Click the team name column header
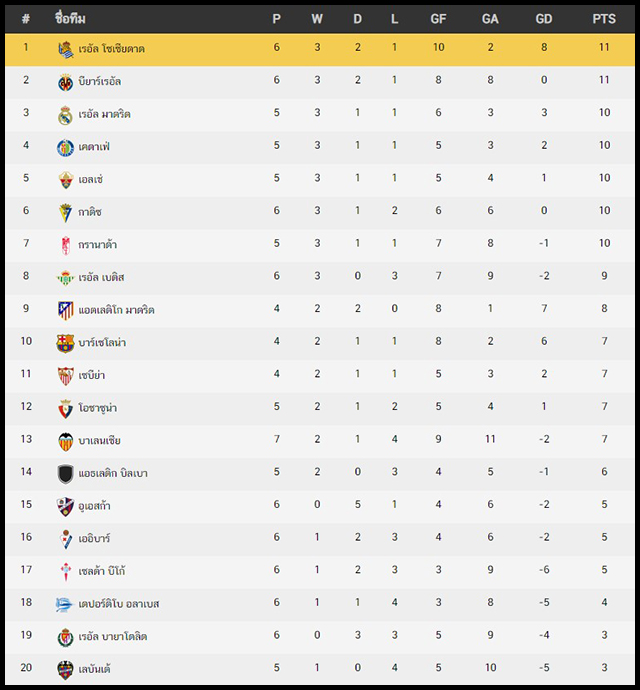Viewport: 640px width, 690px height. click(70, 18)
